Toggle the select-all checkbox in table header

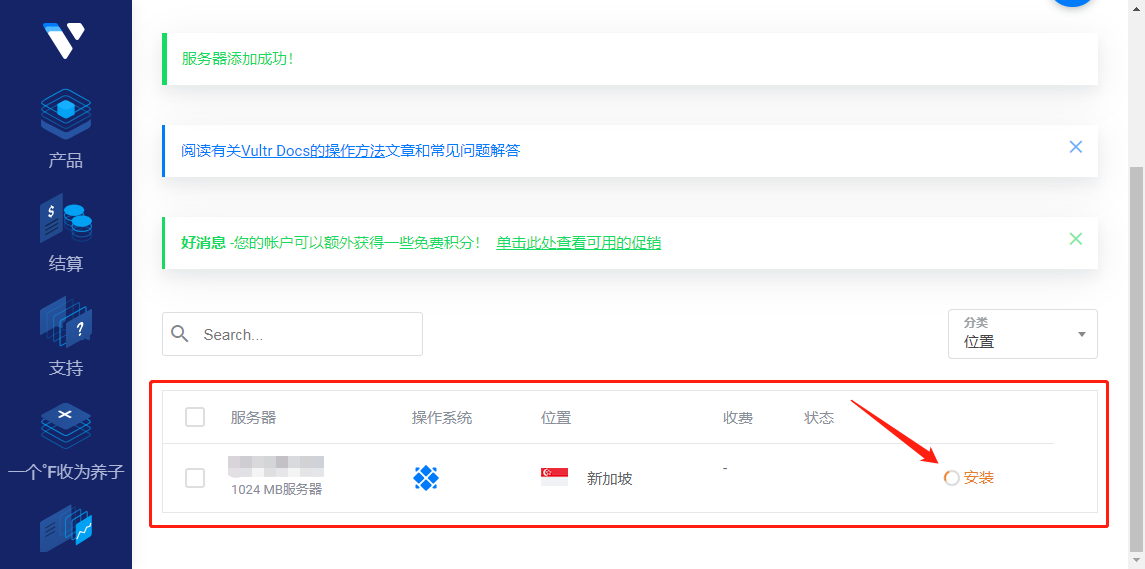pos(195,417)
